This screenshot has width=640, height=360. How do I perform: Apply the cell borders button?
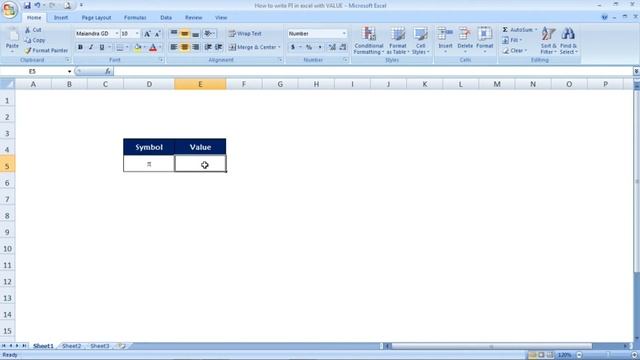click(120, 48)
